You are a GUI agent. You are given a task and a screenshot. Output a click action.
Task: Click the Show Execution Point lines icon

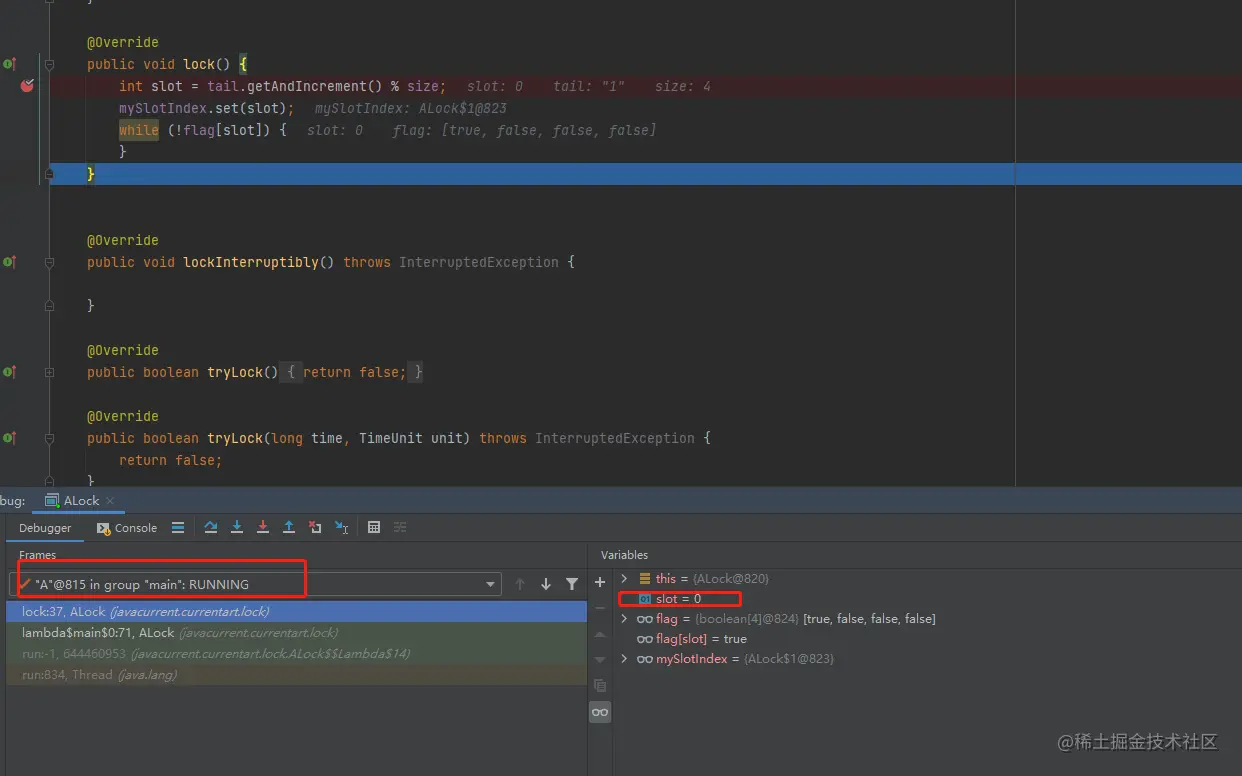pos(178,527)
